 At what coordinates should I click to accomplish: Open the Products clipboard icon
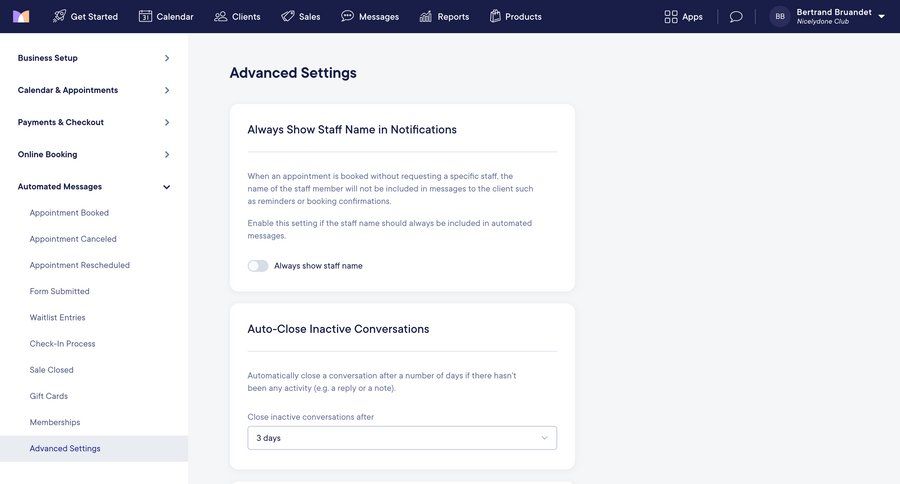point(495,16)
